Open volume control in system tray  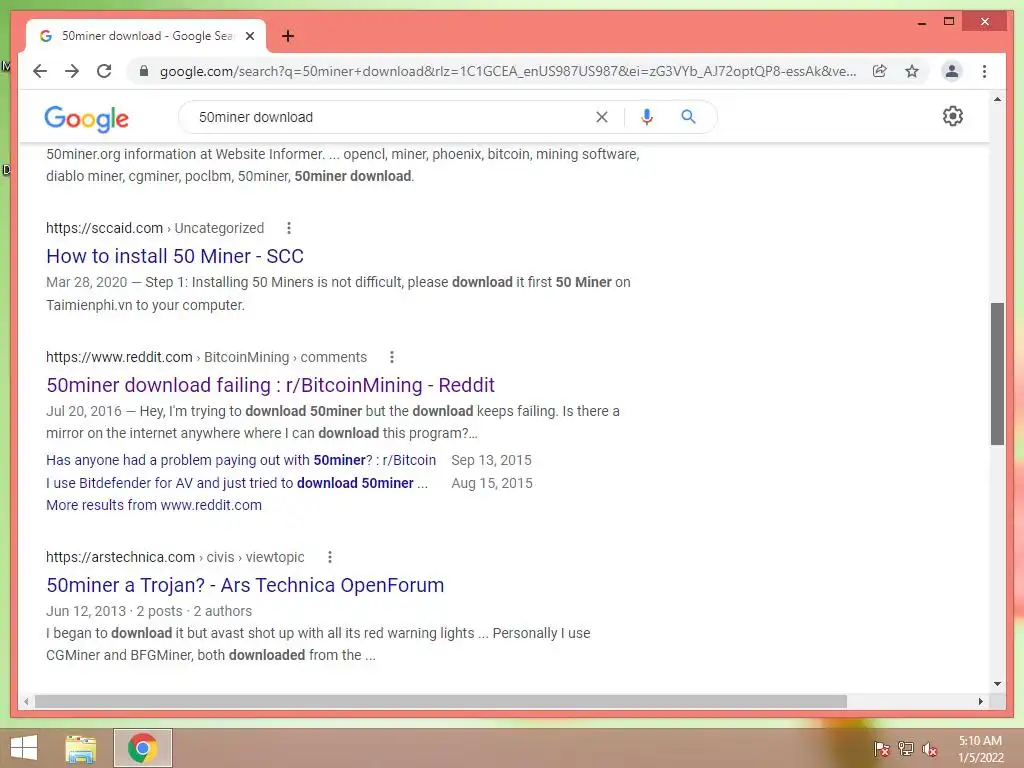click(929, 749)
